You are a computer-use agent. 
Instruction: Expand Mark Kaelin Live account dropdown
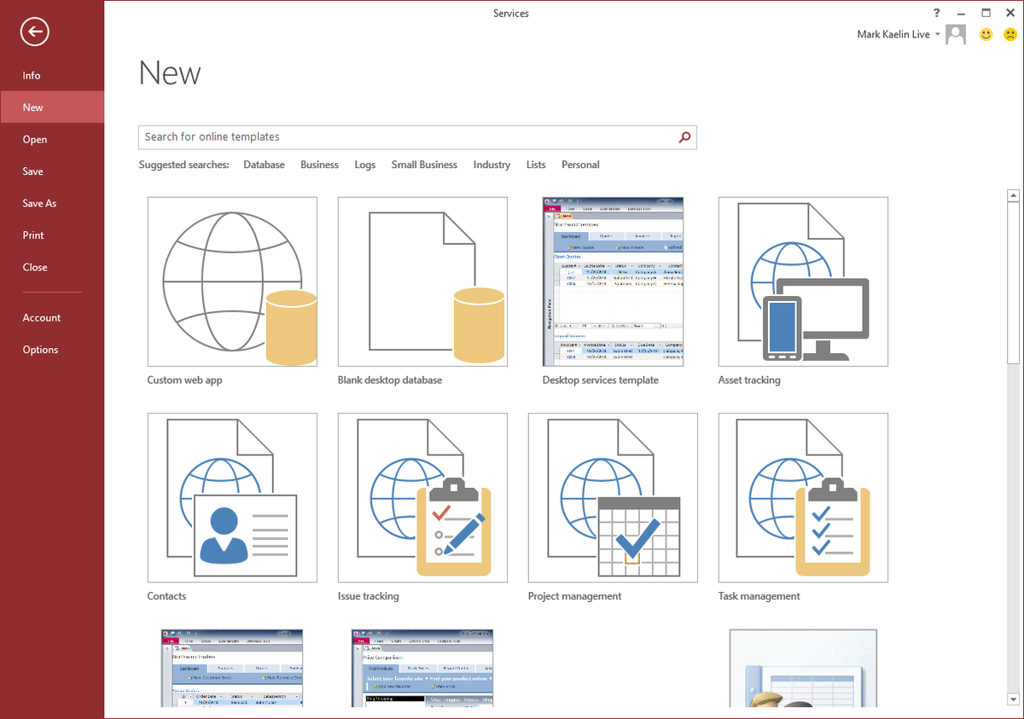pyautogui.click(x=937, y=34)
